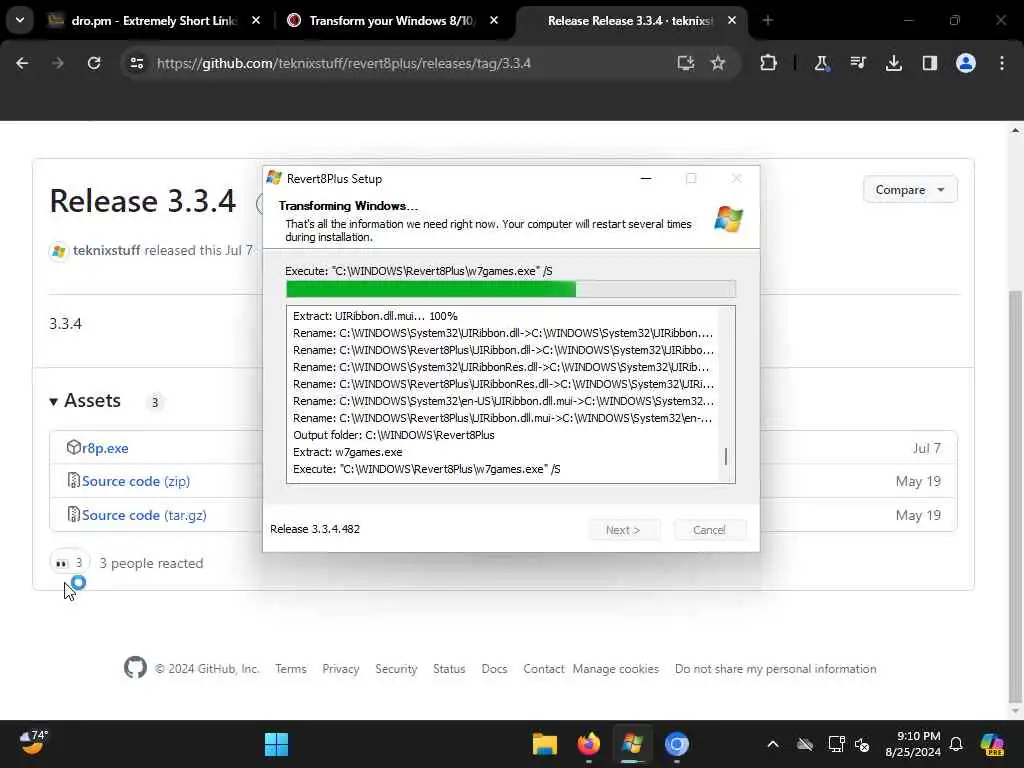Close the dro.pm tab
Screen dimensions: 1024x768
coord(256,21)
